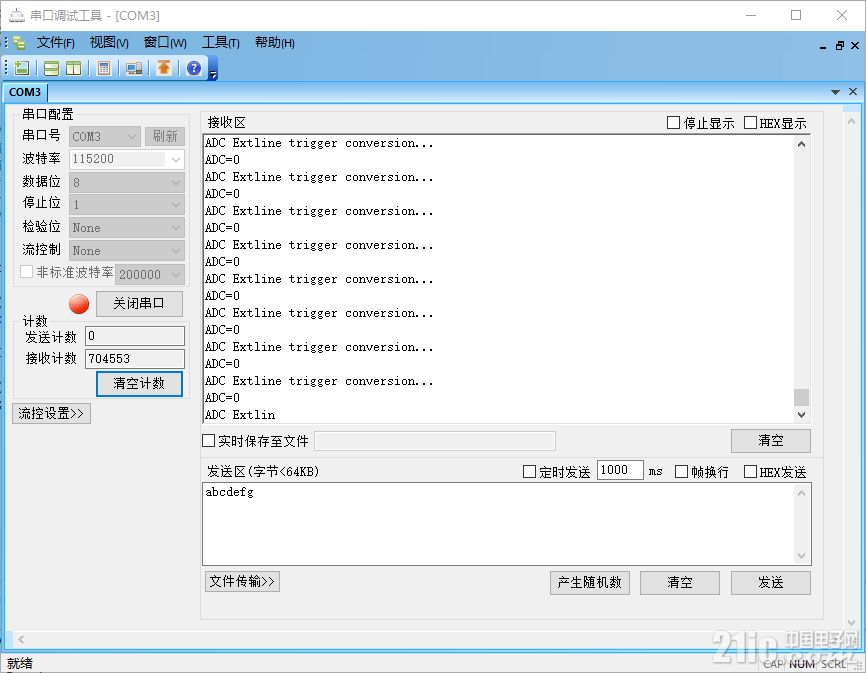Tile windows vertically via toolbar icon
This screenshot has width=866, height=673.
[73, 68]
